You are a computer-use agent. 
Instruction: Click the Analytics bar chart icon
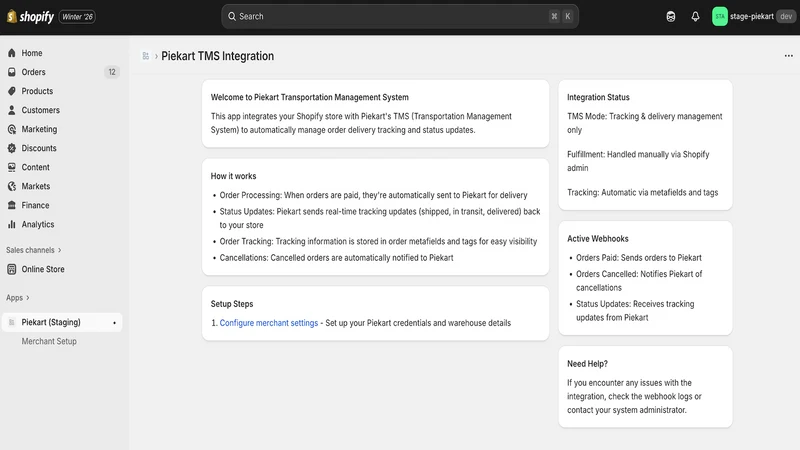coord(12,224)
